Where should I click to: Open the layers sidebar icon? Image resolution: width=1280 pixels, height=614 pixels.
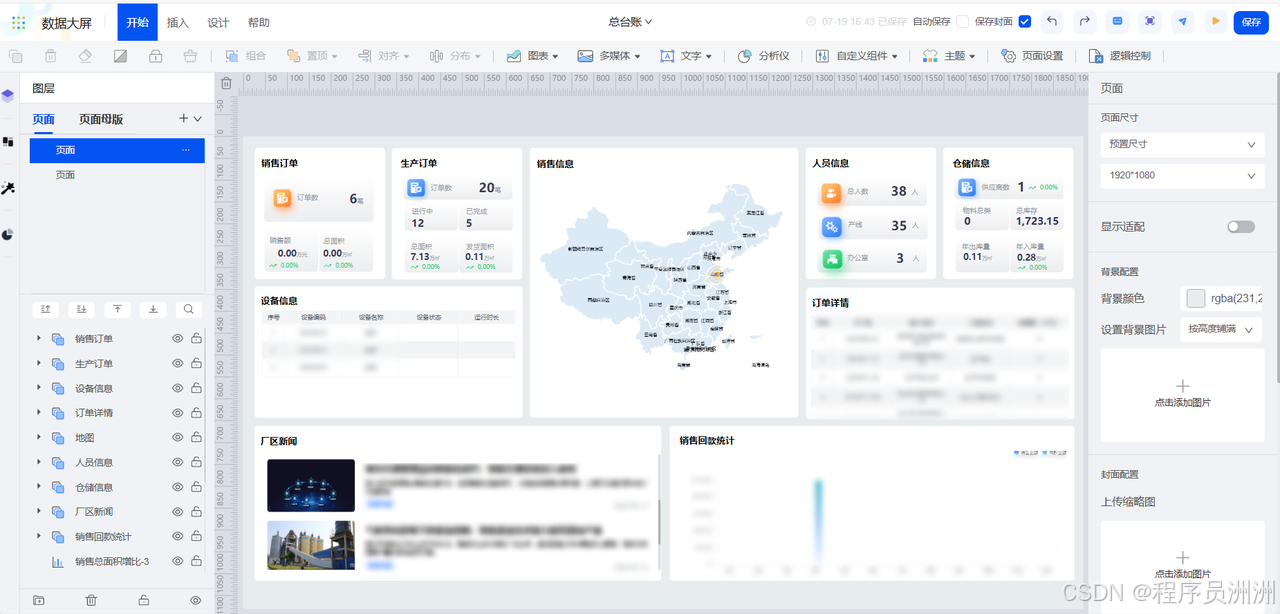click(8, 96)
